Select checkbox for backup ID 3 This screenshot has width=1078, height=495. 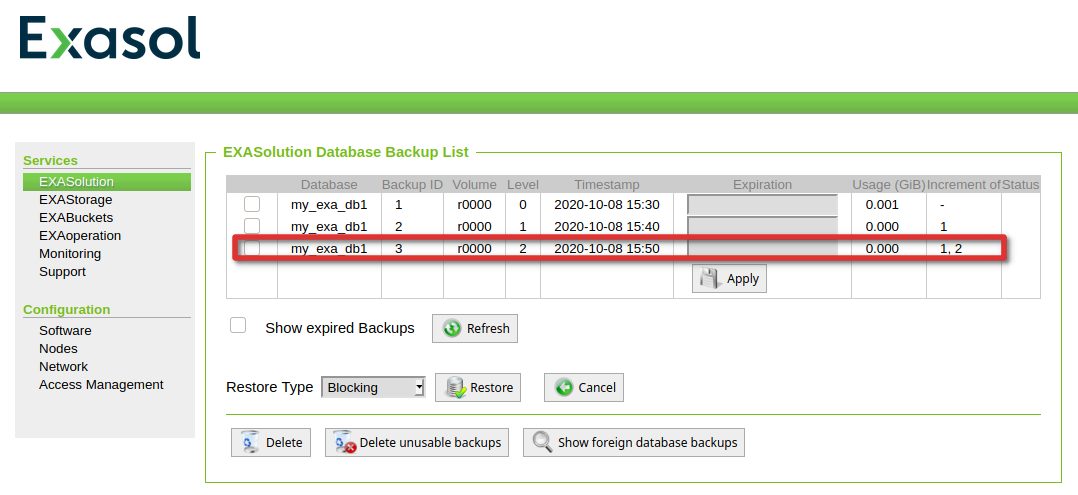(x=252, y=248)
